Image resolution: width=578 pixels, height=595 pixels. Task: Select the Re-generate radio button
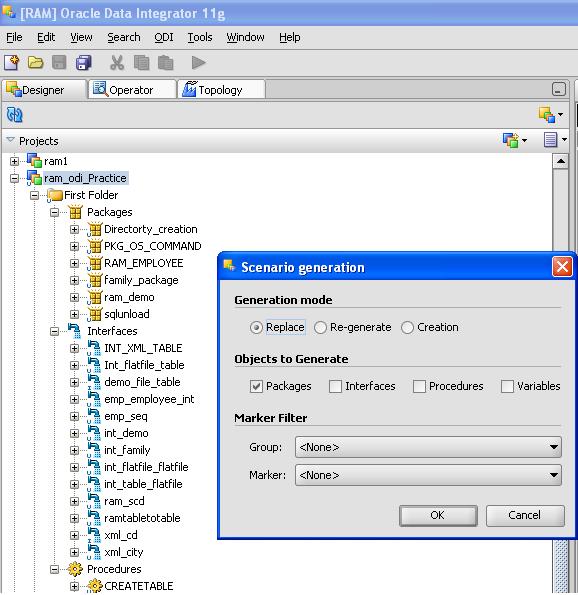320,327
